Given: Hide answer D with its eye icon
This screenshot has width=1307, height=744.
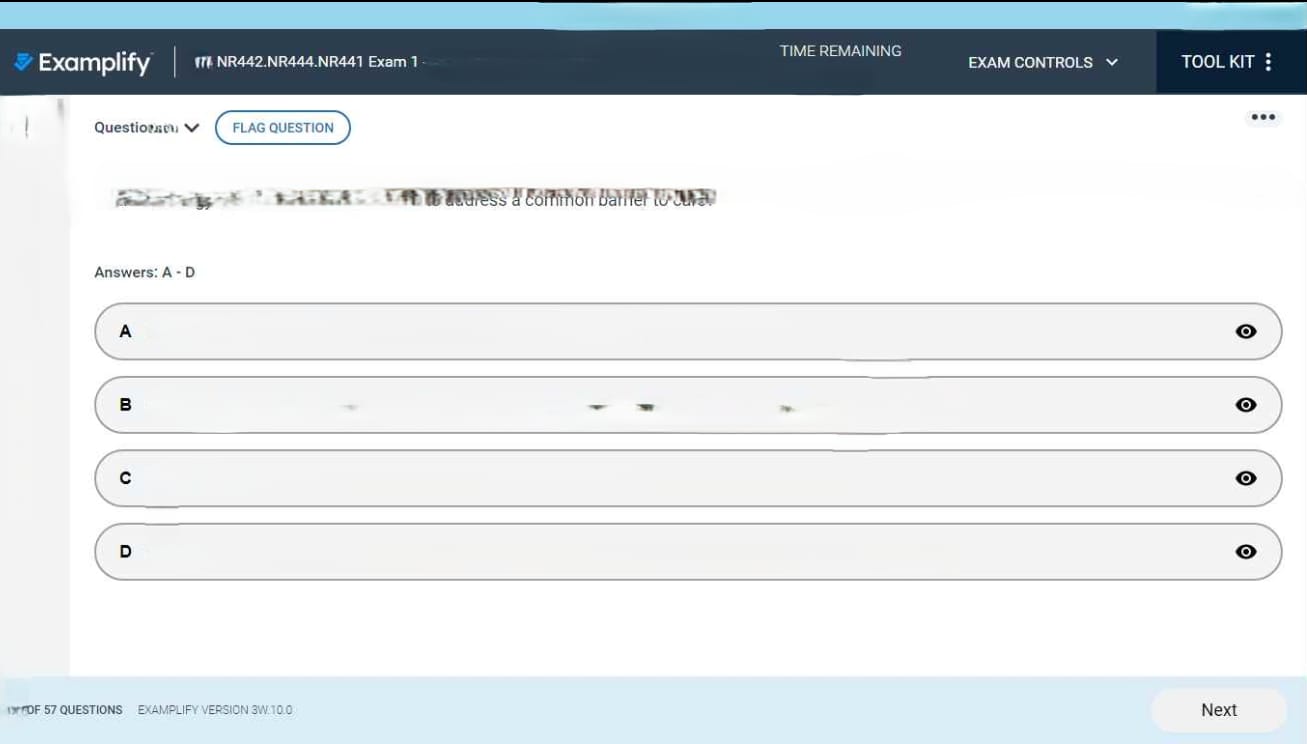Looking at the screenshot, I should point(1245,551).
